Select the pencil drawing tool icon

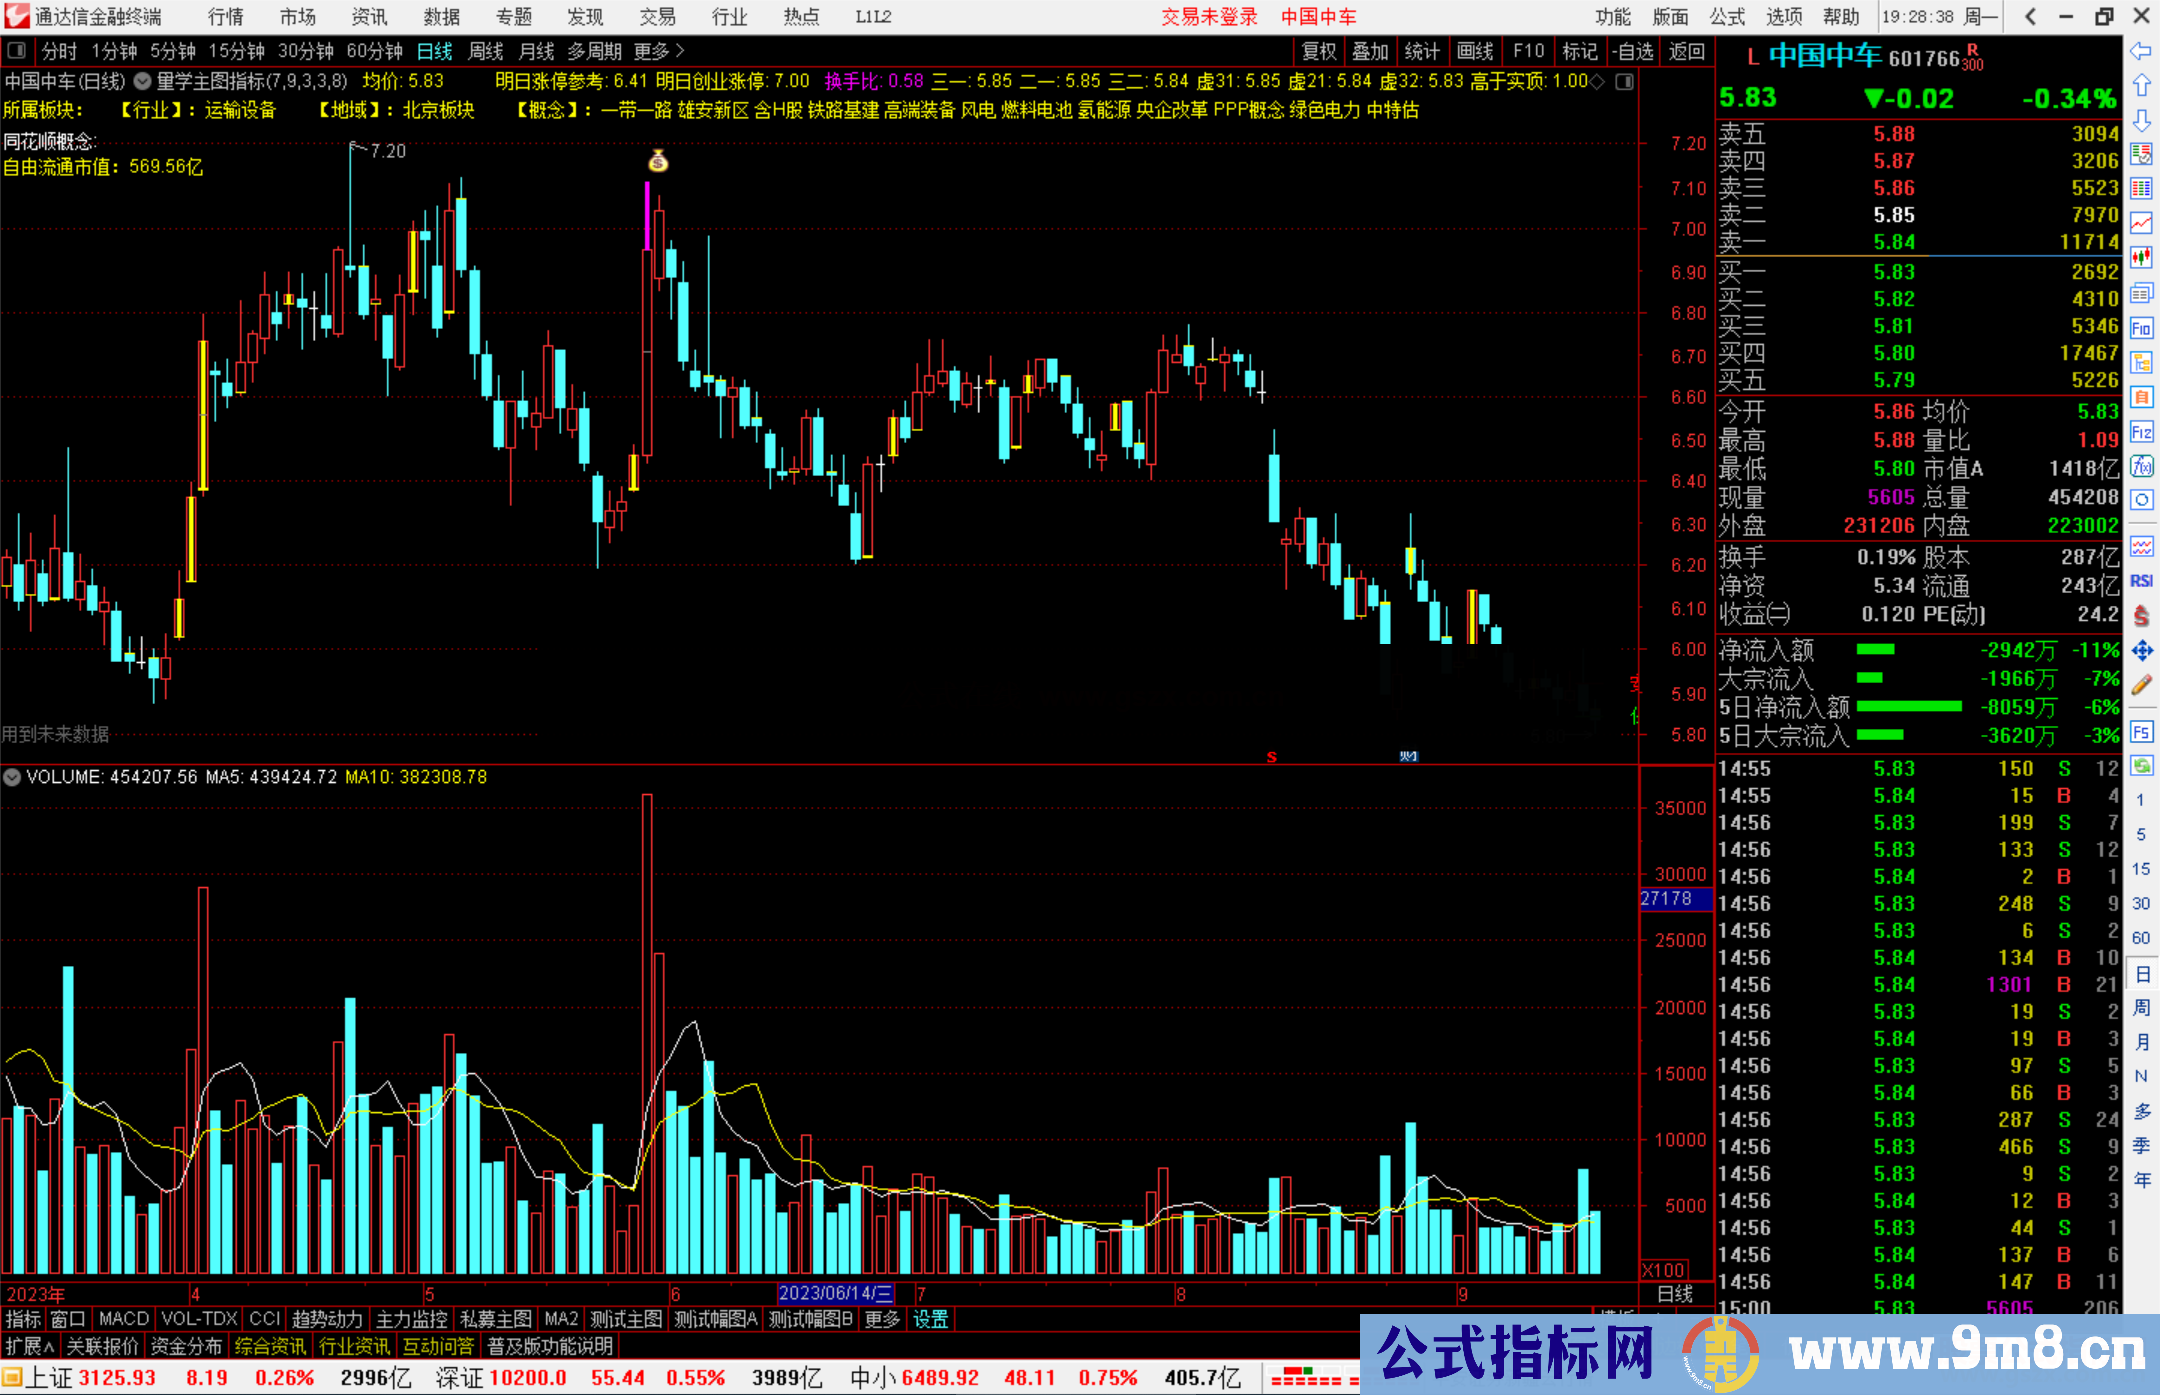[2141, 686]
